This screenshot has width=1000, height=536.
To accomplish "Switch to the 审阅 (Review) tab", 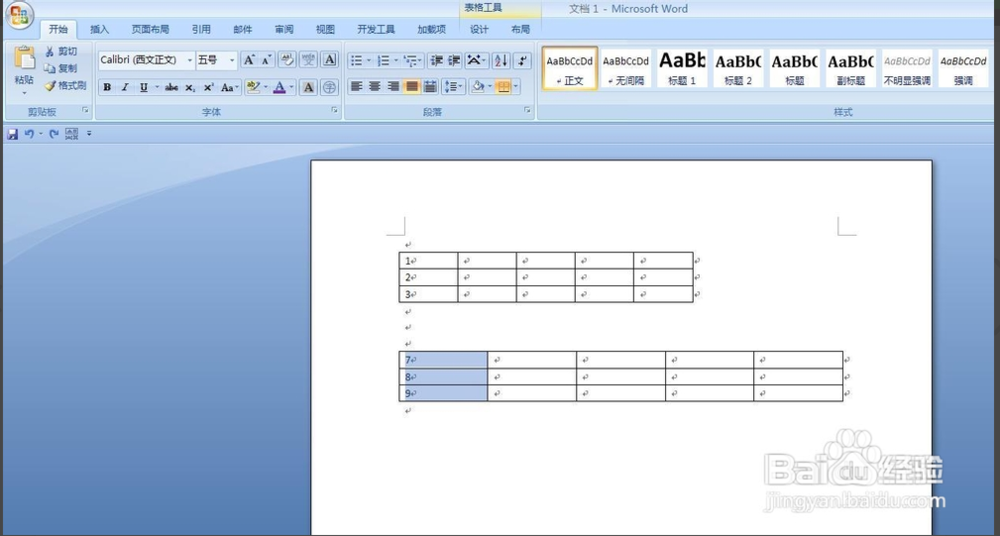I will (284, 29).
